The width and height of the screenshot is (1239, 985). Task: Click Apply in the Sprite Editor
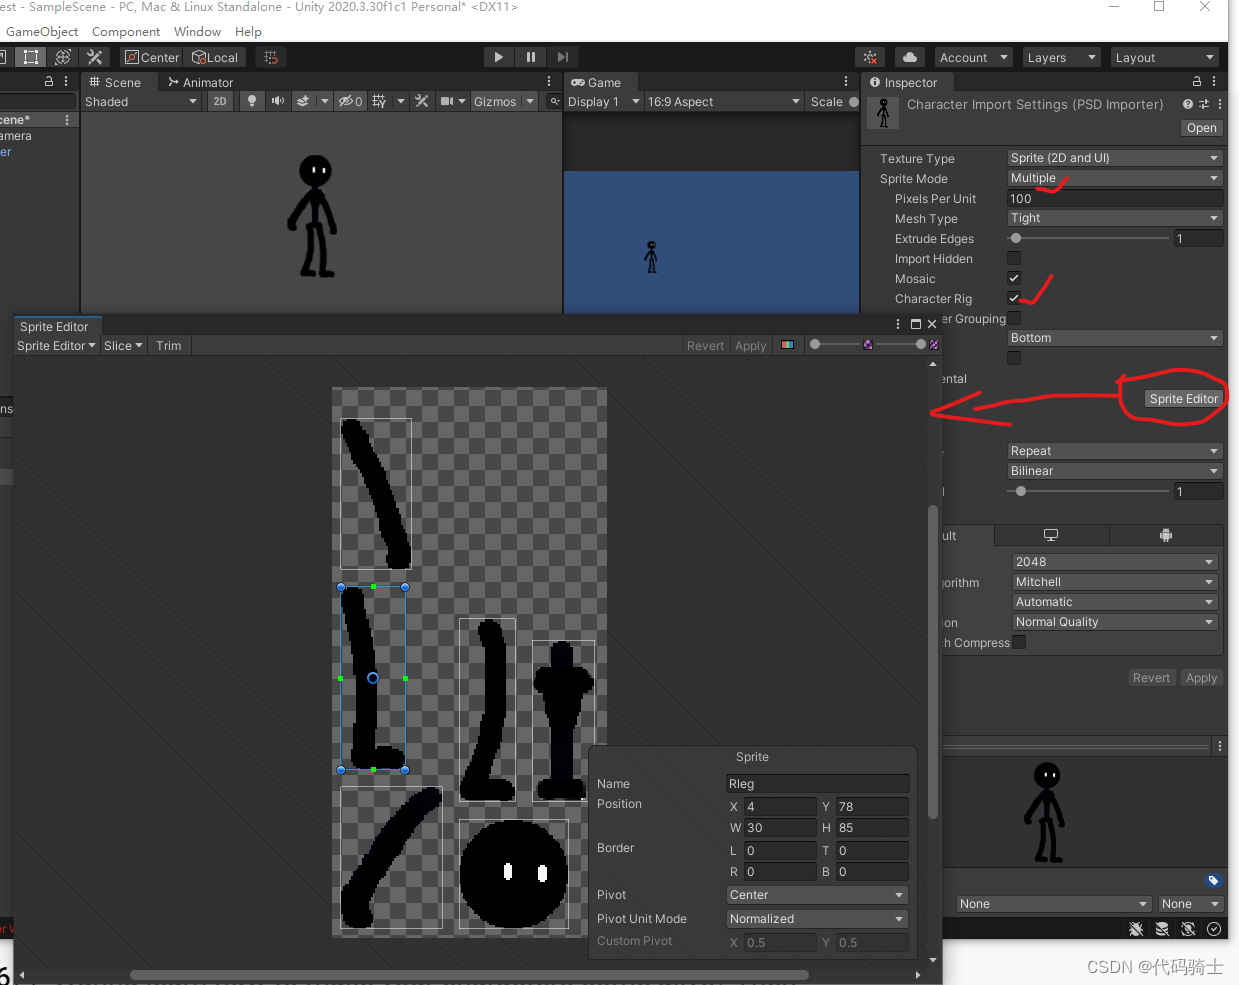pyautogui.click(x=750, y=345)
